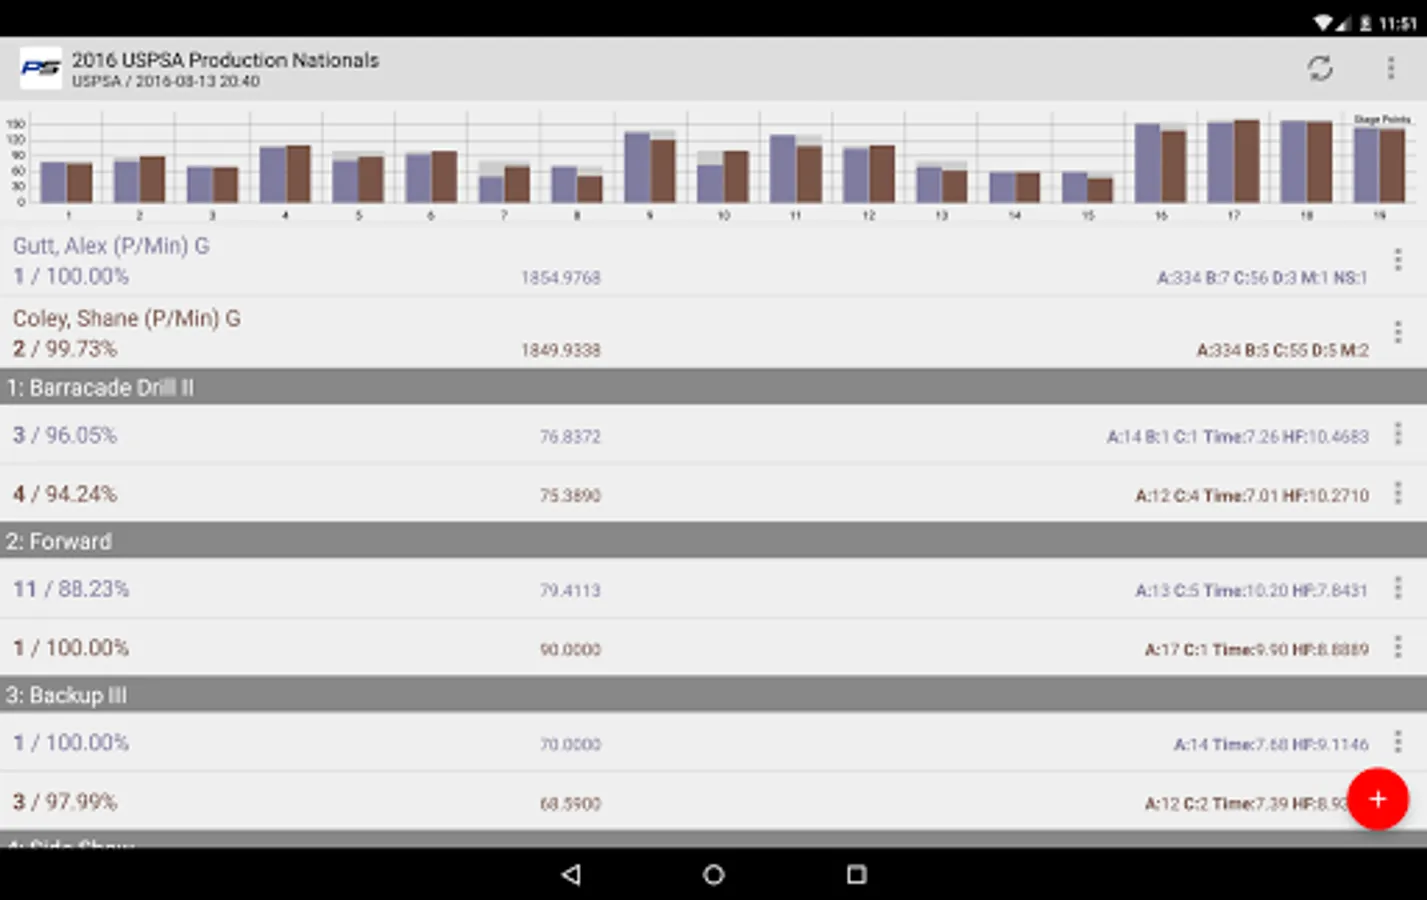Tap details A:14 B:1 C:1 Time:7.26

click(1238, 437)
